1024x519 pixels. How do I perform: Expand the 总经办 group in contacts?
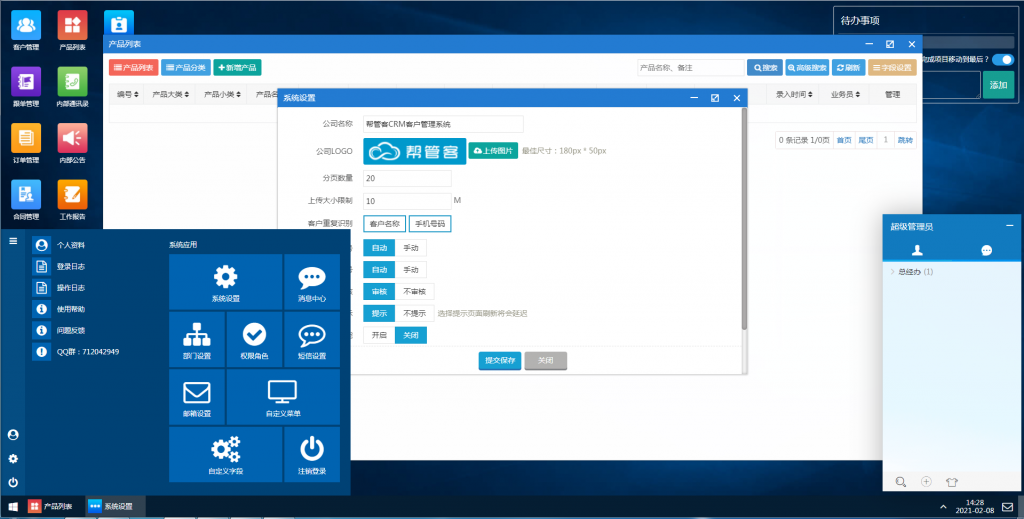click(x=892, y=272)
